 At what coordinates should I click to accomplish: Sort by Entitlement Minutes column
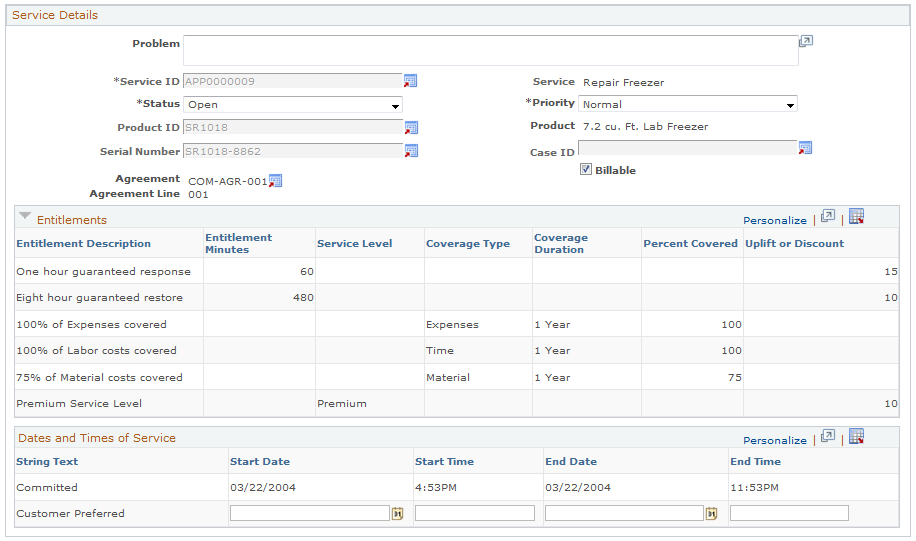click(x=238, y=244)
